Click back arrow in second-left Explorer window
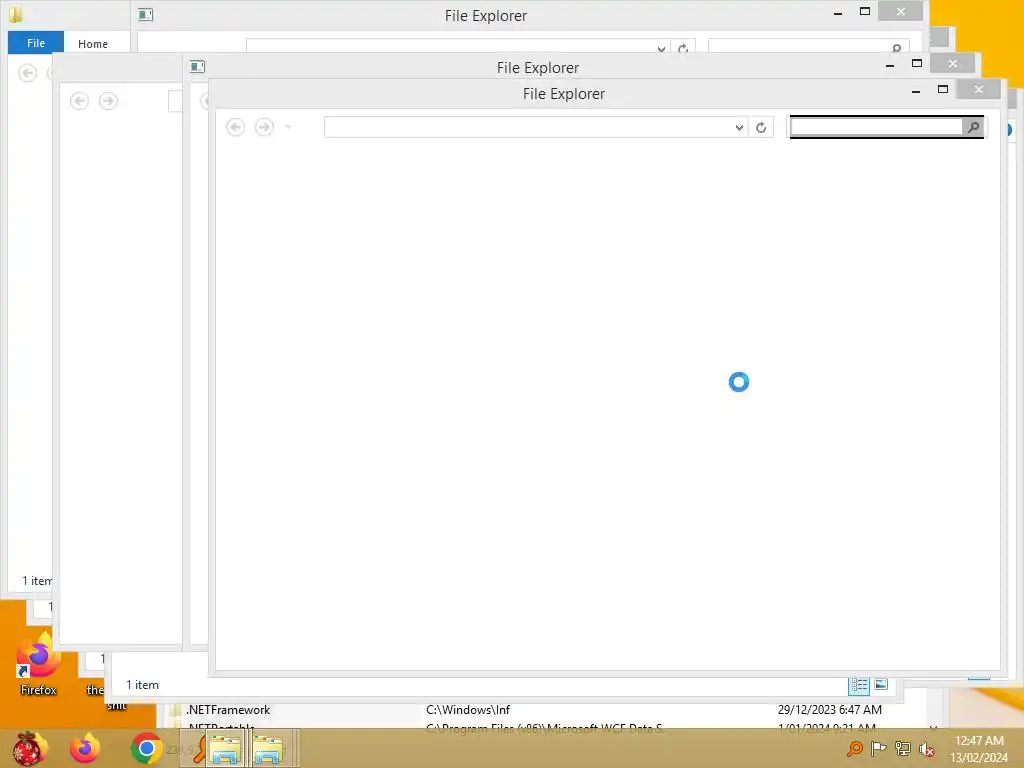 [x=79, y=101]
